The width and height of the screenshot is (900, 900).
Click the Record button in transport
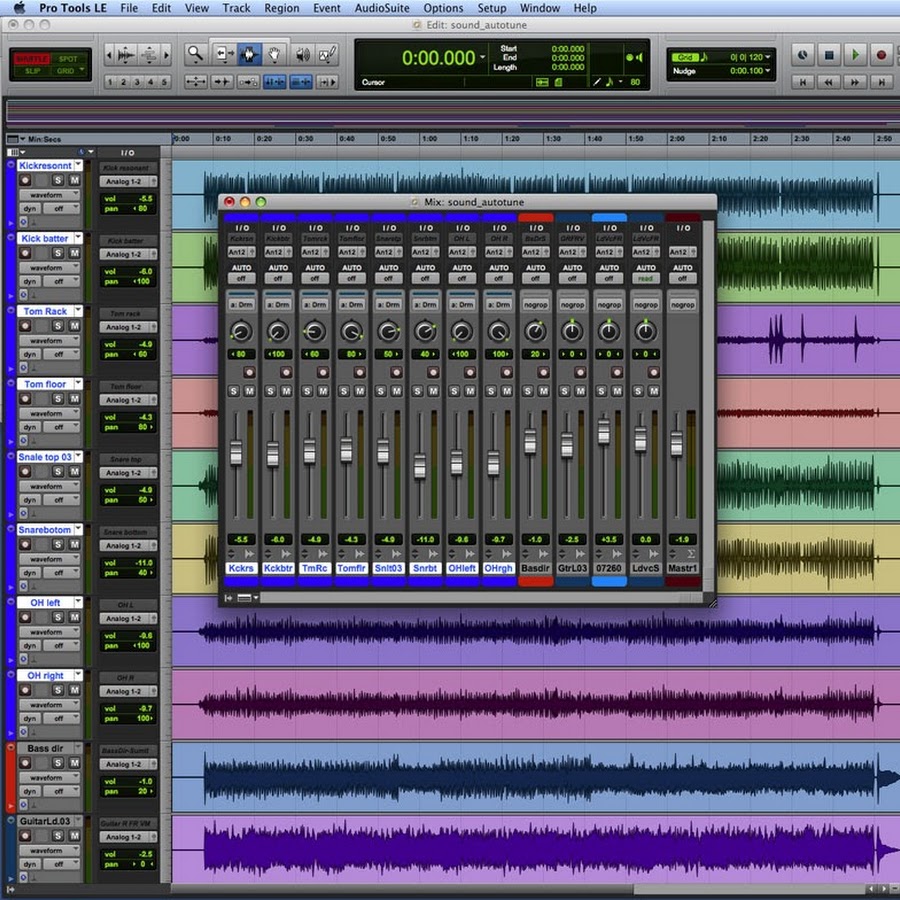click(881, 55)
